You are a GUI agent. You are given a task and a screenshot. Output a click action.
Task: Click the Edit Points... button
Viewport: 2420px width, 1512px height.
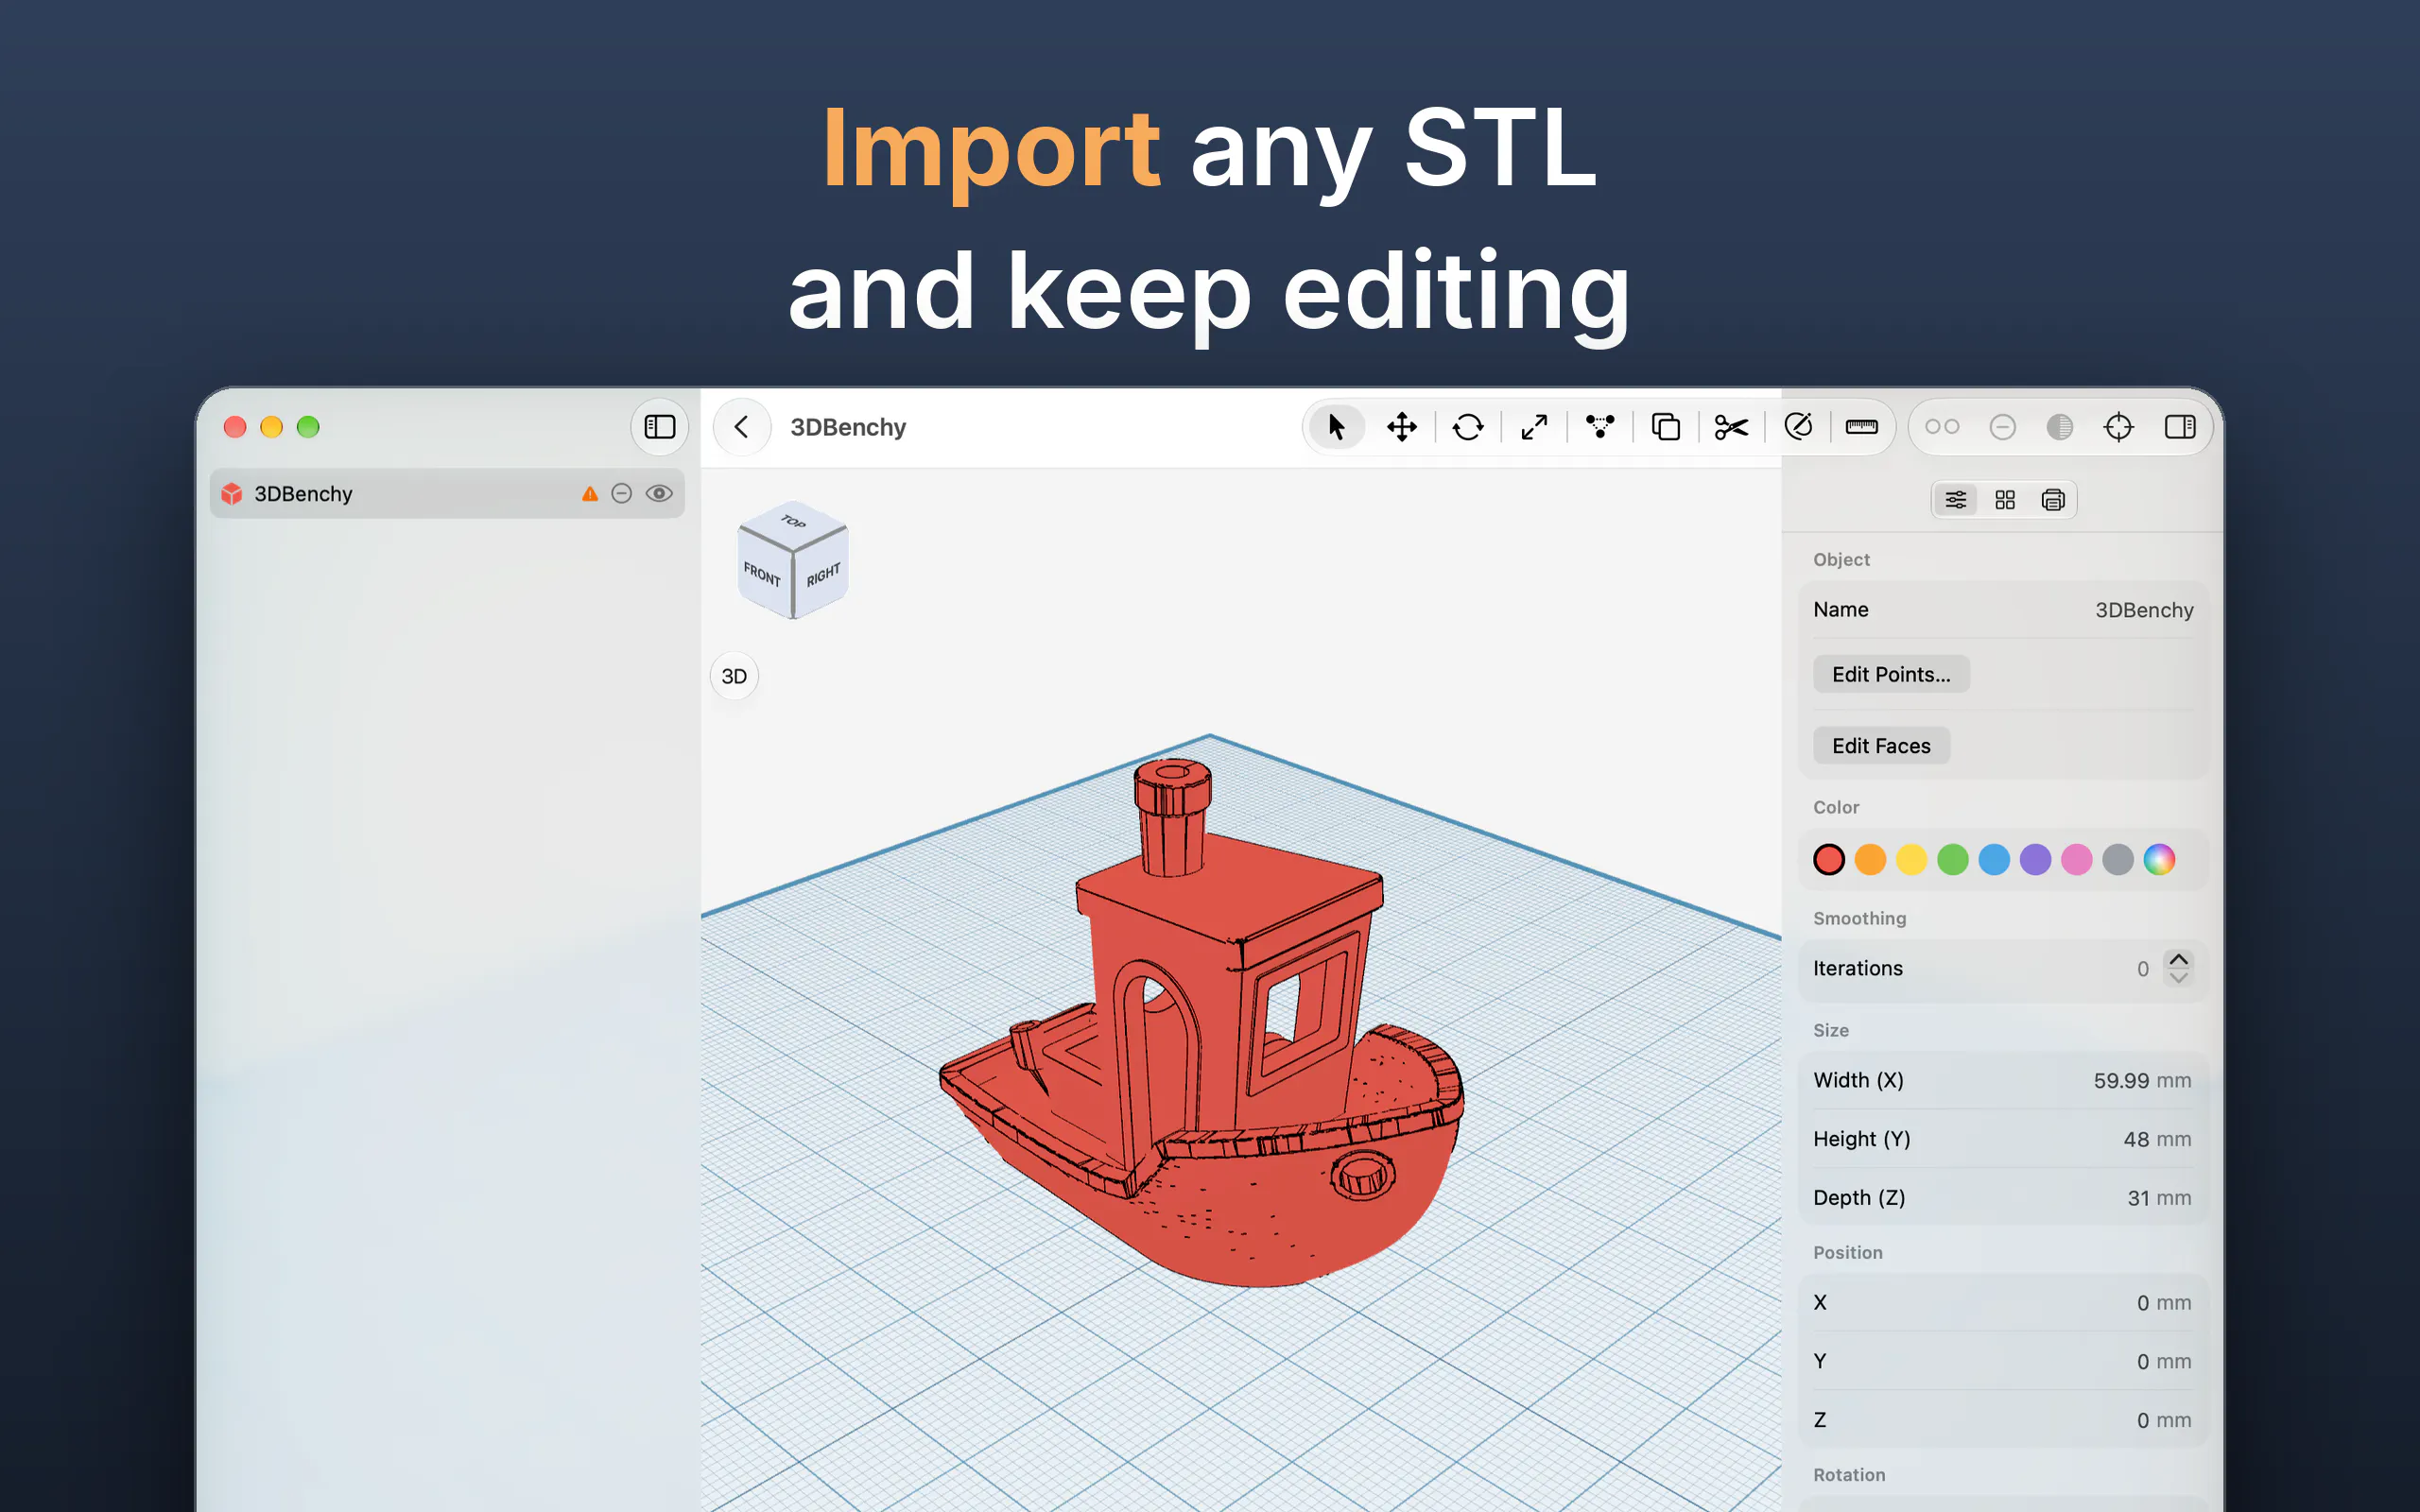click(x=1891, y=675)
